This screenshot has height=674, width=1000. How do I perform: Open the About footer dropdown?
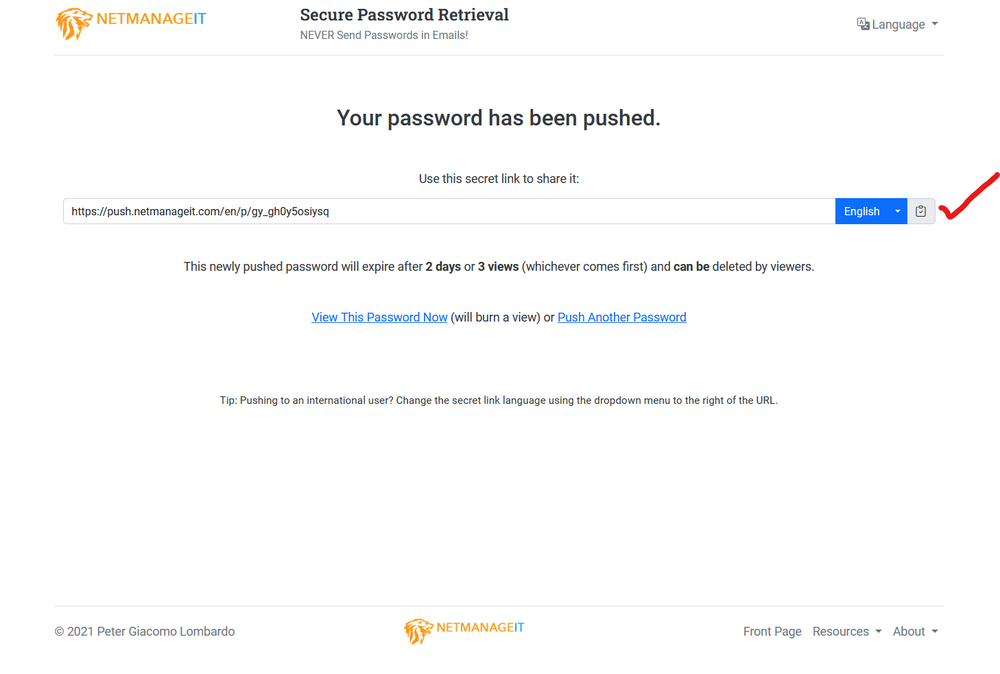pyautogui.click(x=915, y=631)
